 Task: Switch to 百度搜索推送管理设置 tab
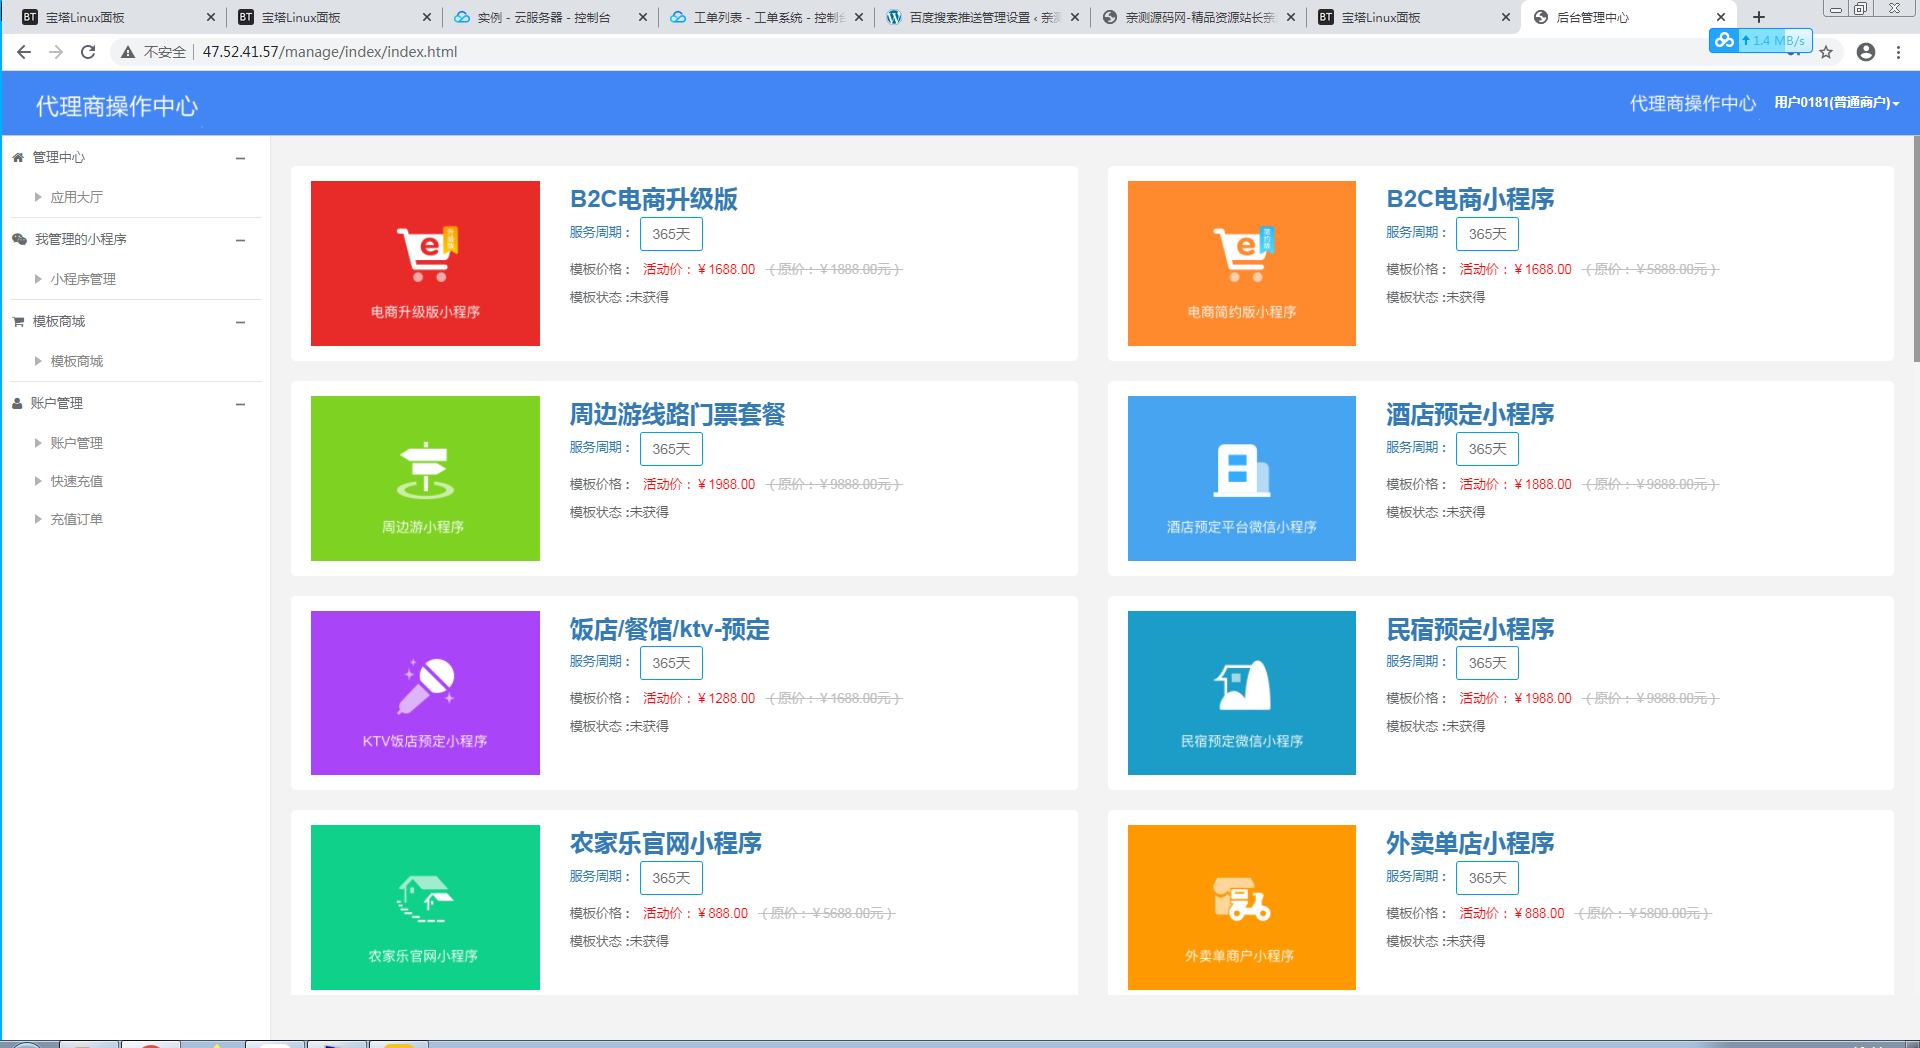980,17
